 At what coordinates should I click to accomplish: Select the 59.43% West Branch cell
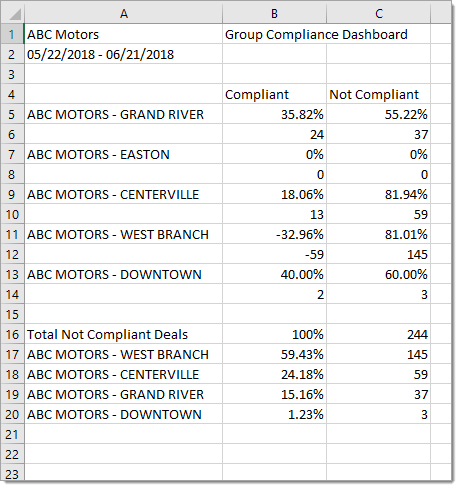(274, 354)
